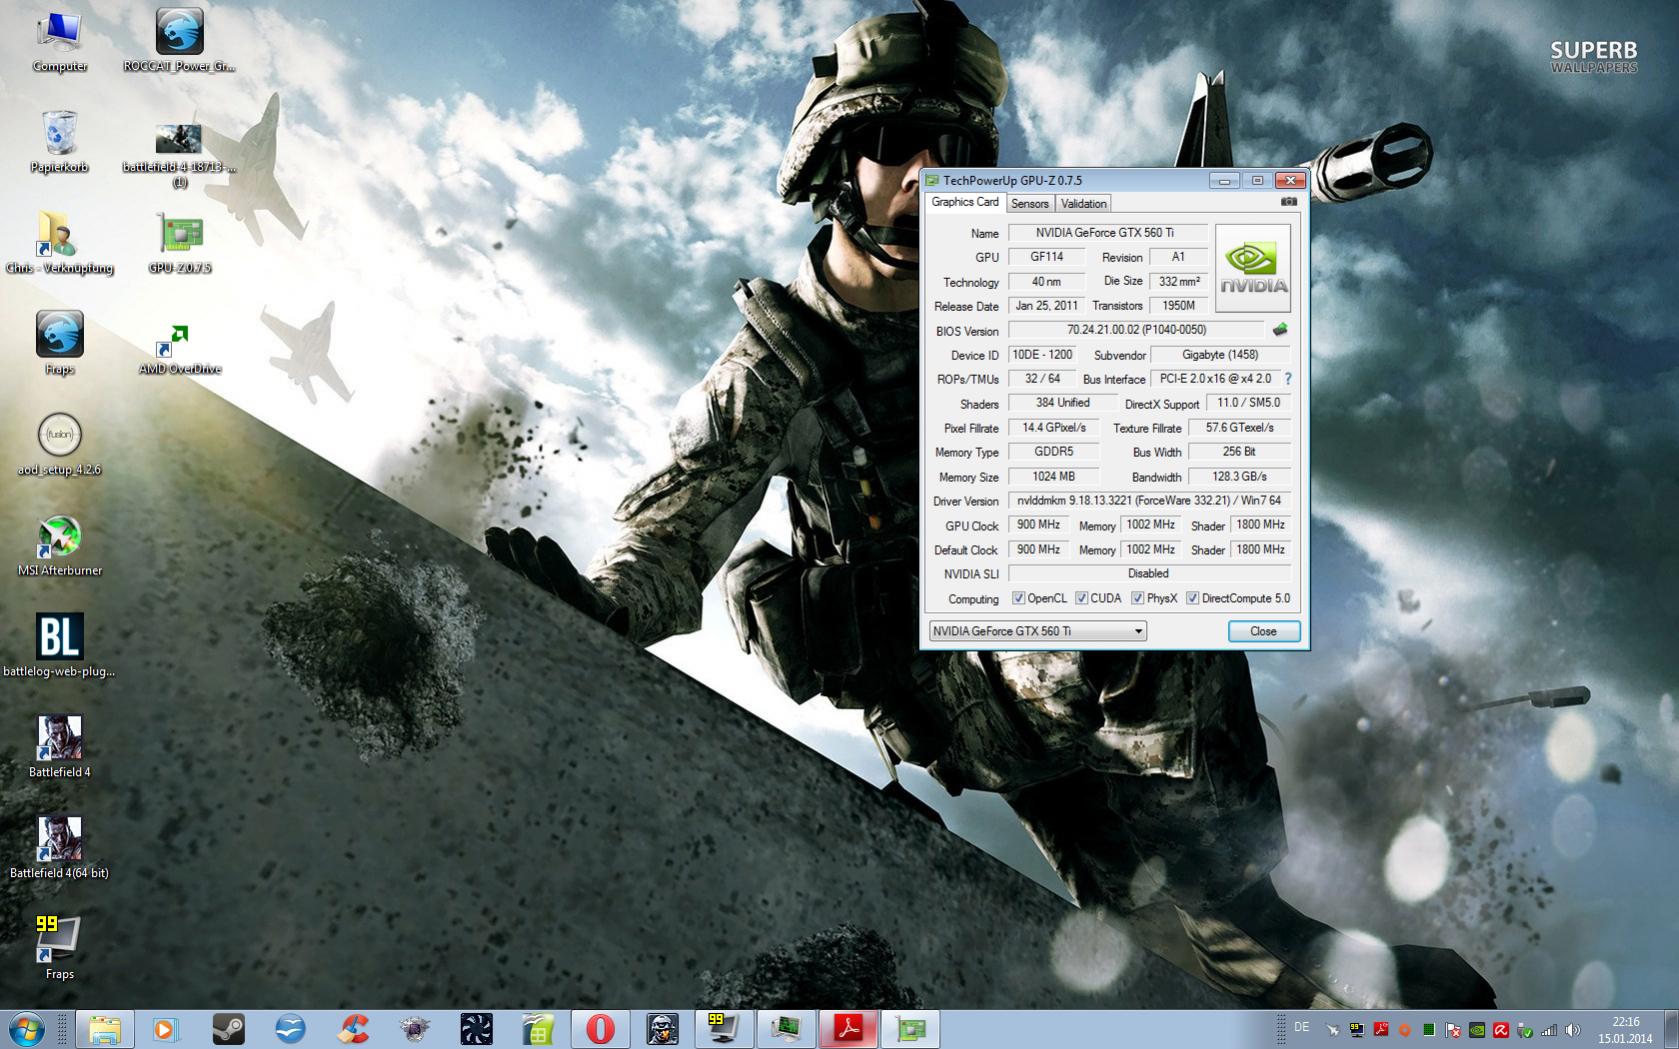The width and height of the screenshot is (1679, 1049).
Task: Click the NVIDIA logo in GPU-Z
Action: 1253,268
